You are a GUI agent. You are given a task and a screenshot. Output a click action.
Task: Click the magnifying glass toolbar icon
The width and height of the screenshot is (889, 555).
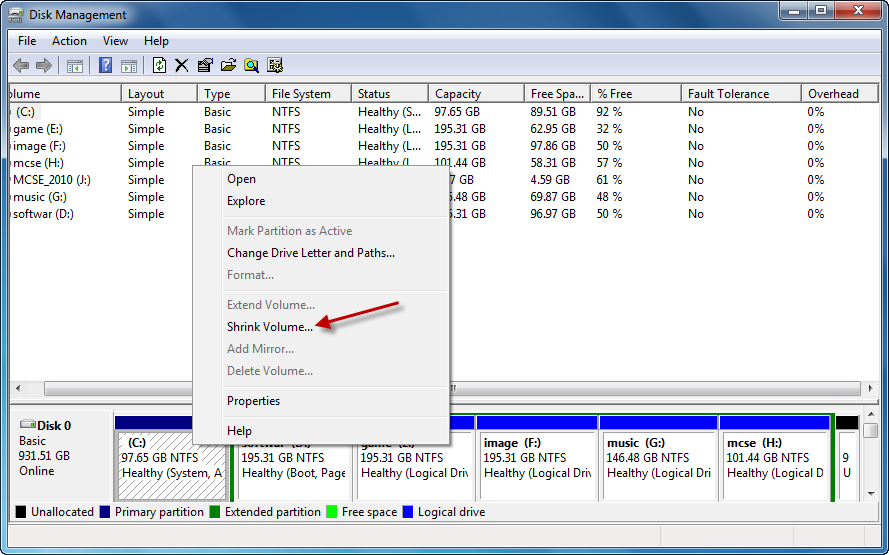click(252, 66)
